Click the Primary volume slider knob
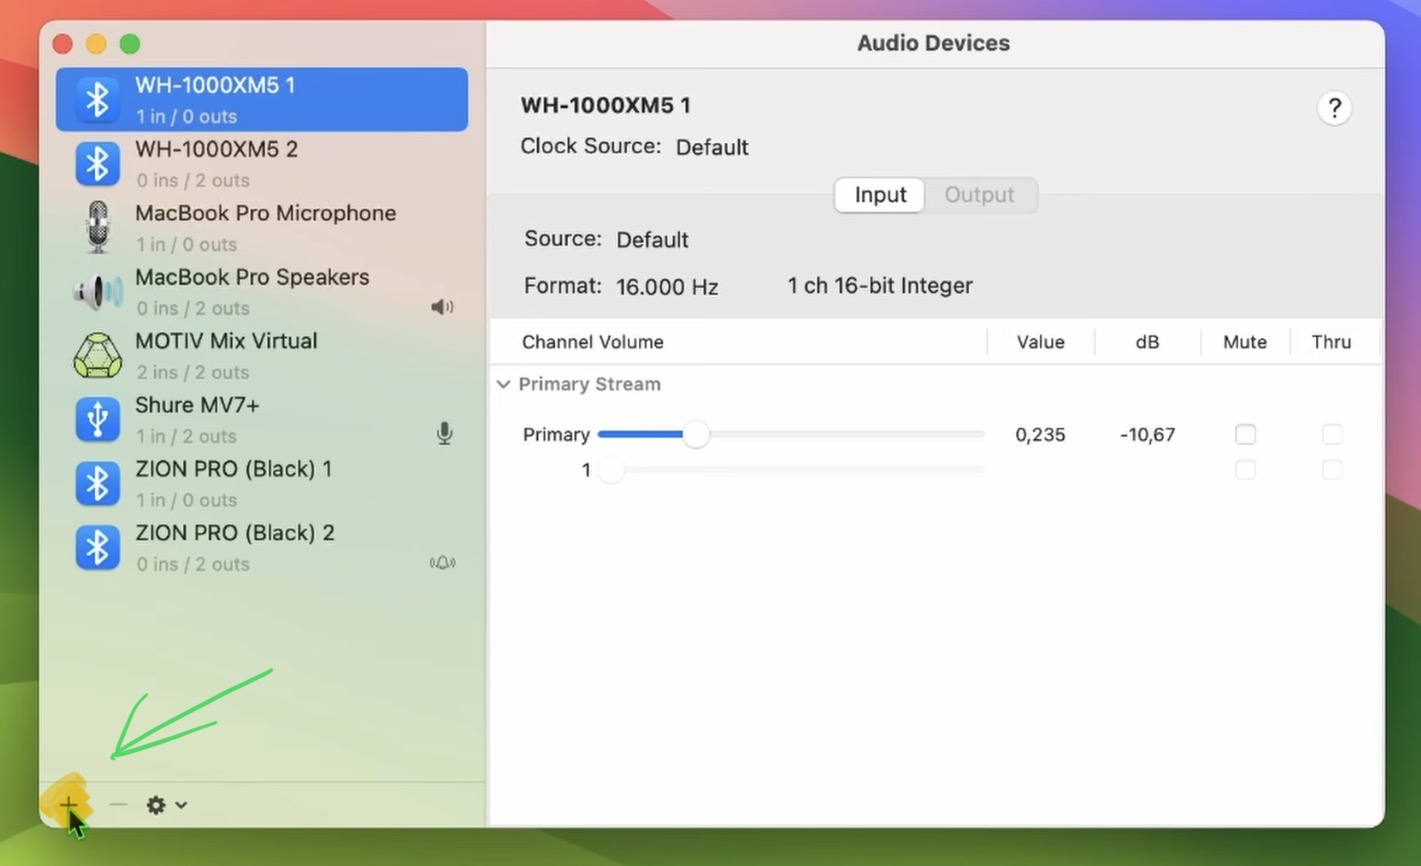Image resolution: width=1421 pixels, height=866 pixels. coord(696,434)
